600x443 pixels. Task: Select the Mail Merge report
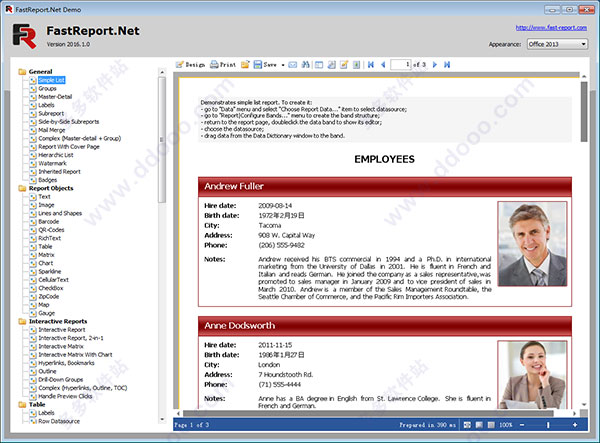(52, 130)
